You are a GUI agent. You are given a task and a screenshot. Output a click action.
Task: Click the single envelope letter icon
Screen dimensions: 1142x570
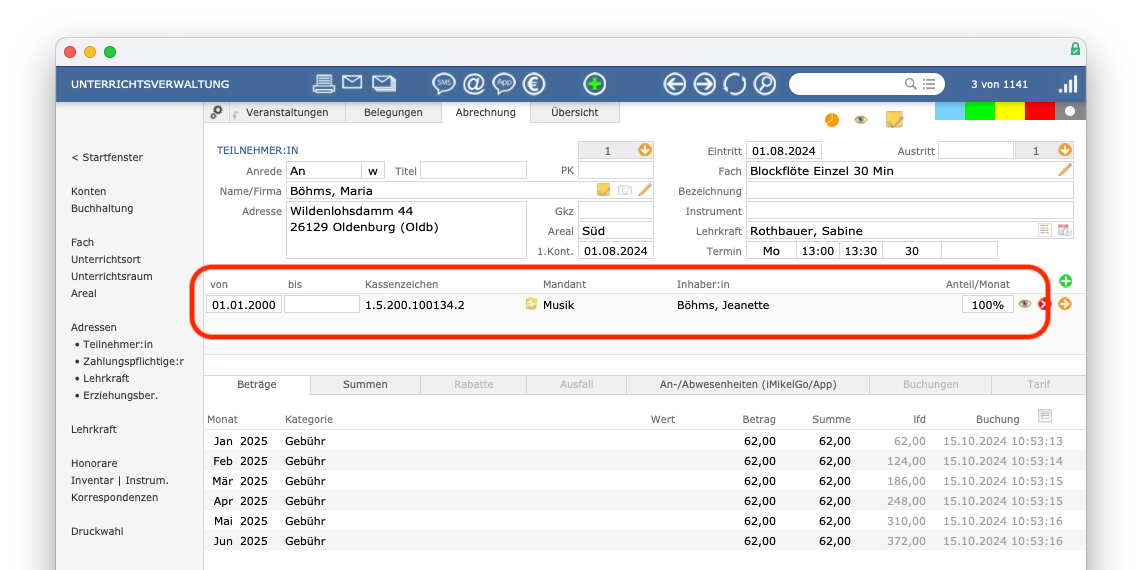pos(353,83)
